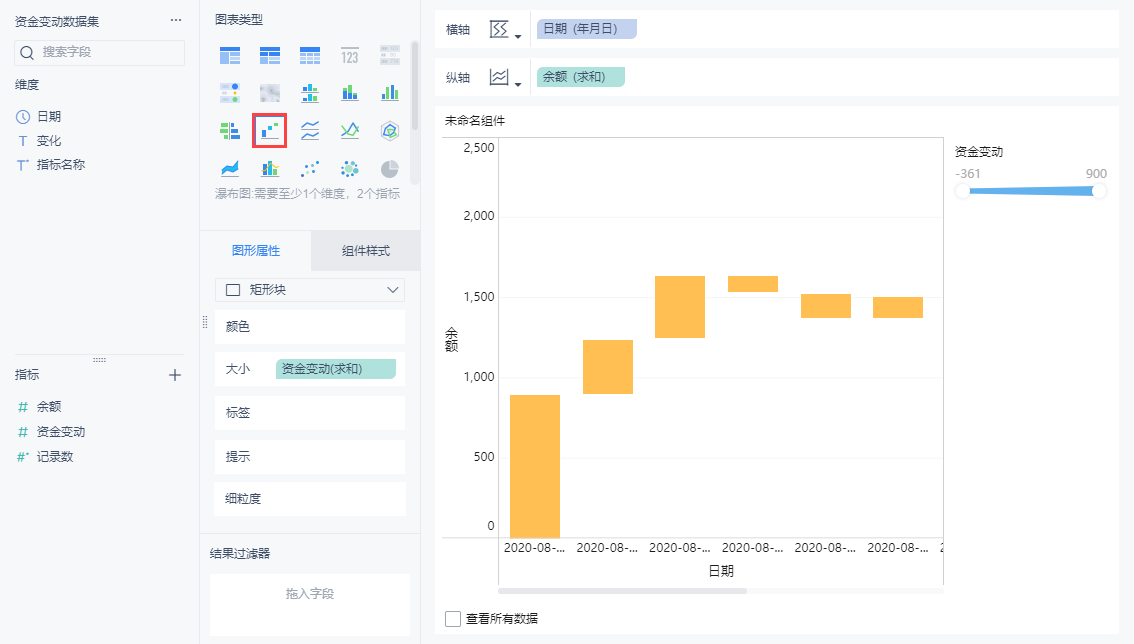The width and height of the screenshot is (1134, 644).
Task: Click the 标签 attribute box
Action: 310,412
